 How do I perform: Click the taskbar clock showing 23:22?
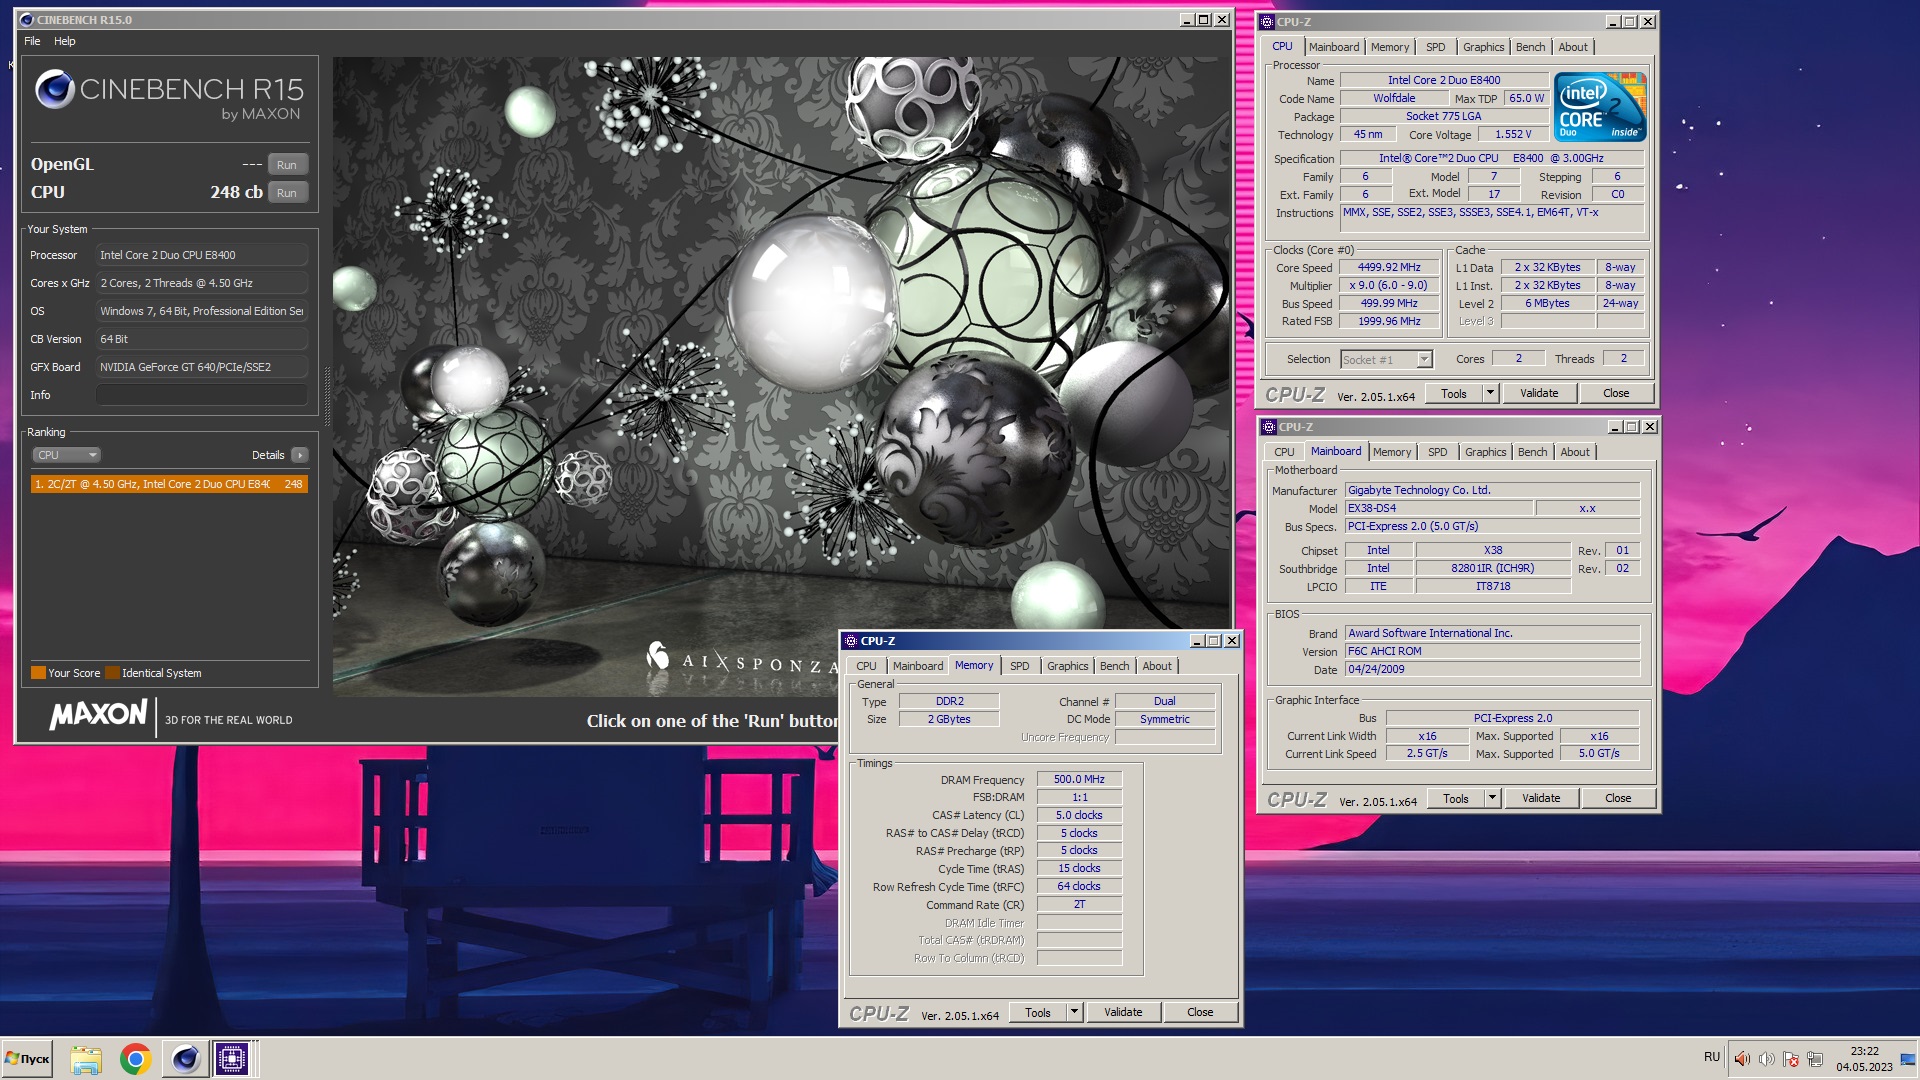(x=1864, y=1059)
